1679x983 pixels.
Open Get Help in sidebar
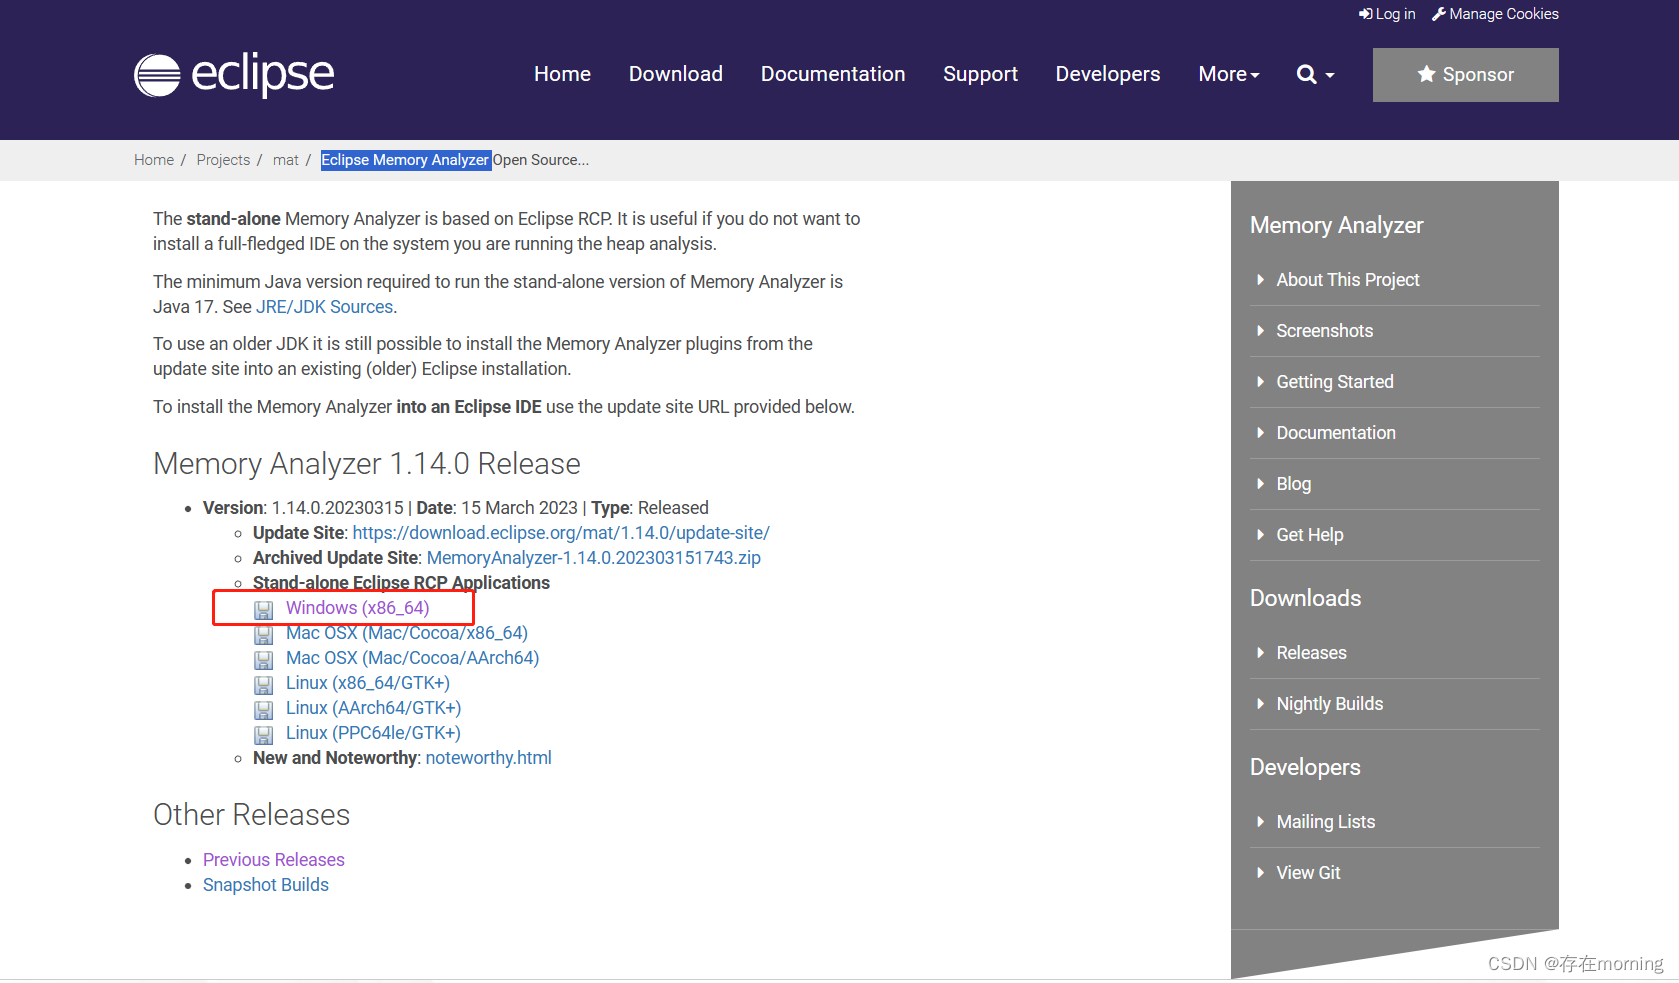[1310, 535]
